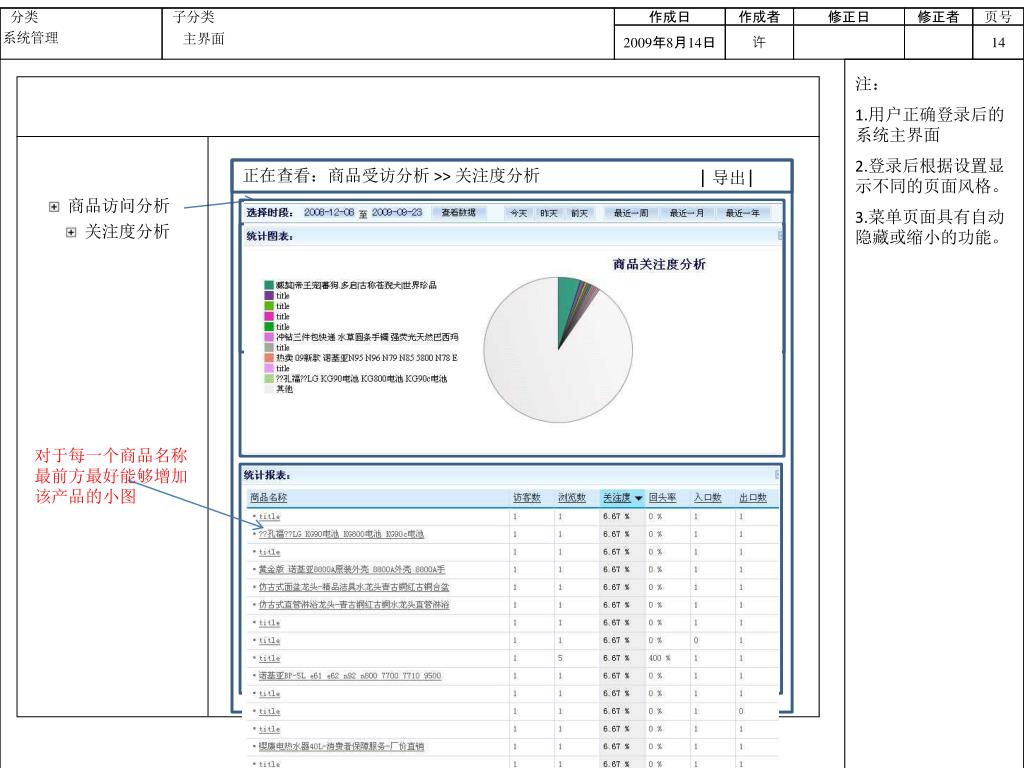This screenshot has height=768, width=1024.
Task: Click the 导出 export button
Action: click(x=729, y=179)
